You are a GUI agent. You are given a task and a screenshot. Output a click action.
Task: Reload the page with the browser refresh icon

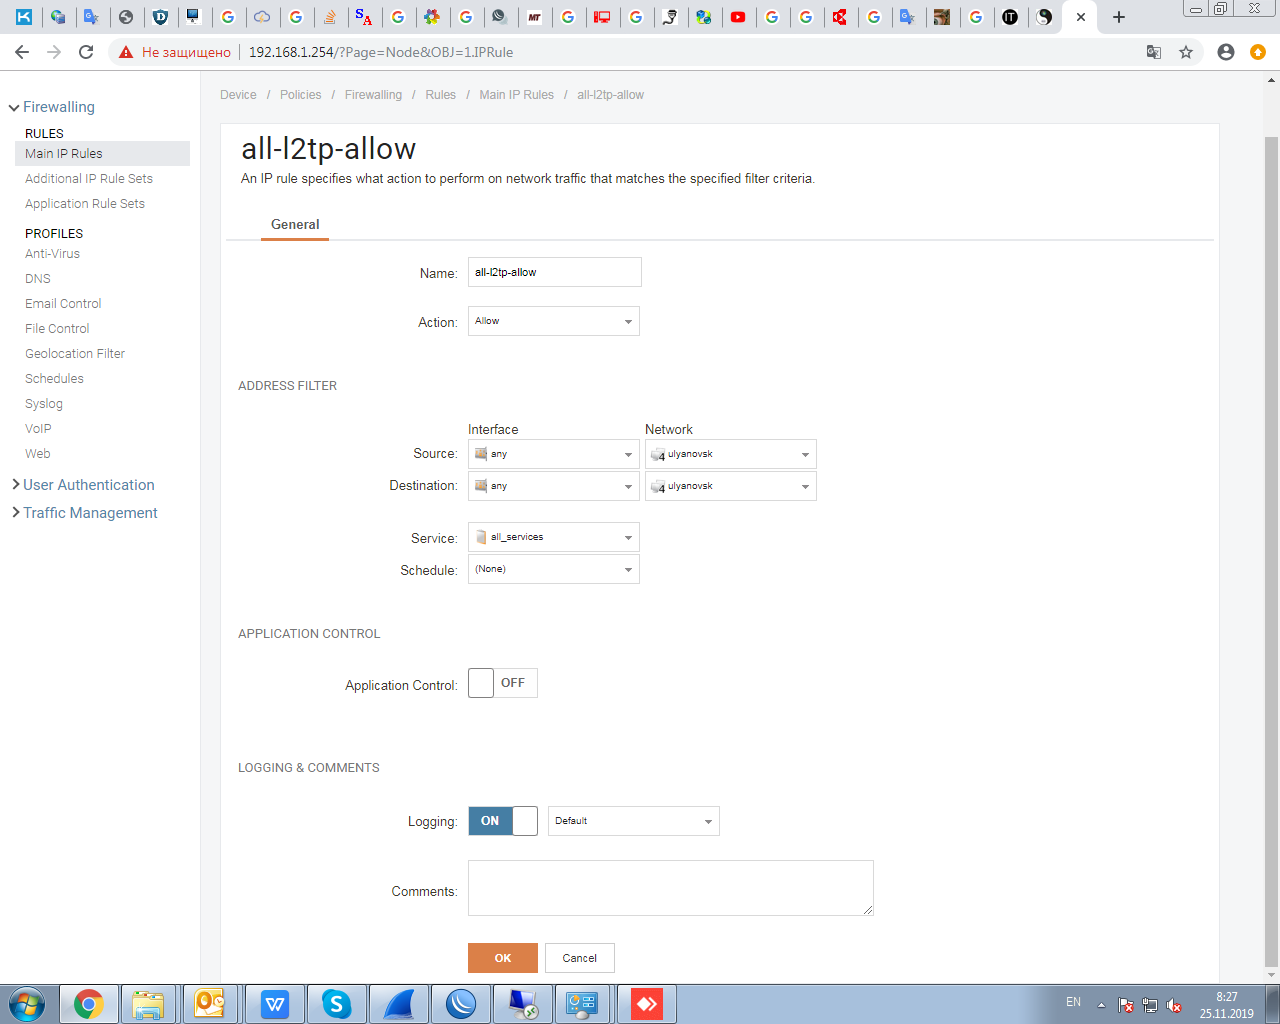click(86, 52)
